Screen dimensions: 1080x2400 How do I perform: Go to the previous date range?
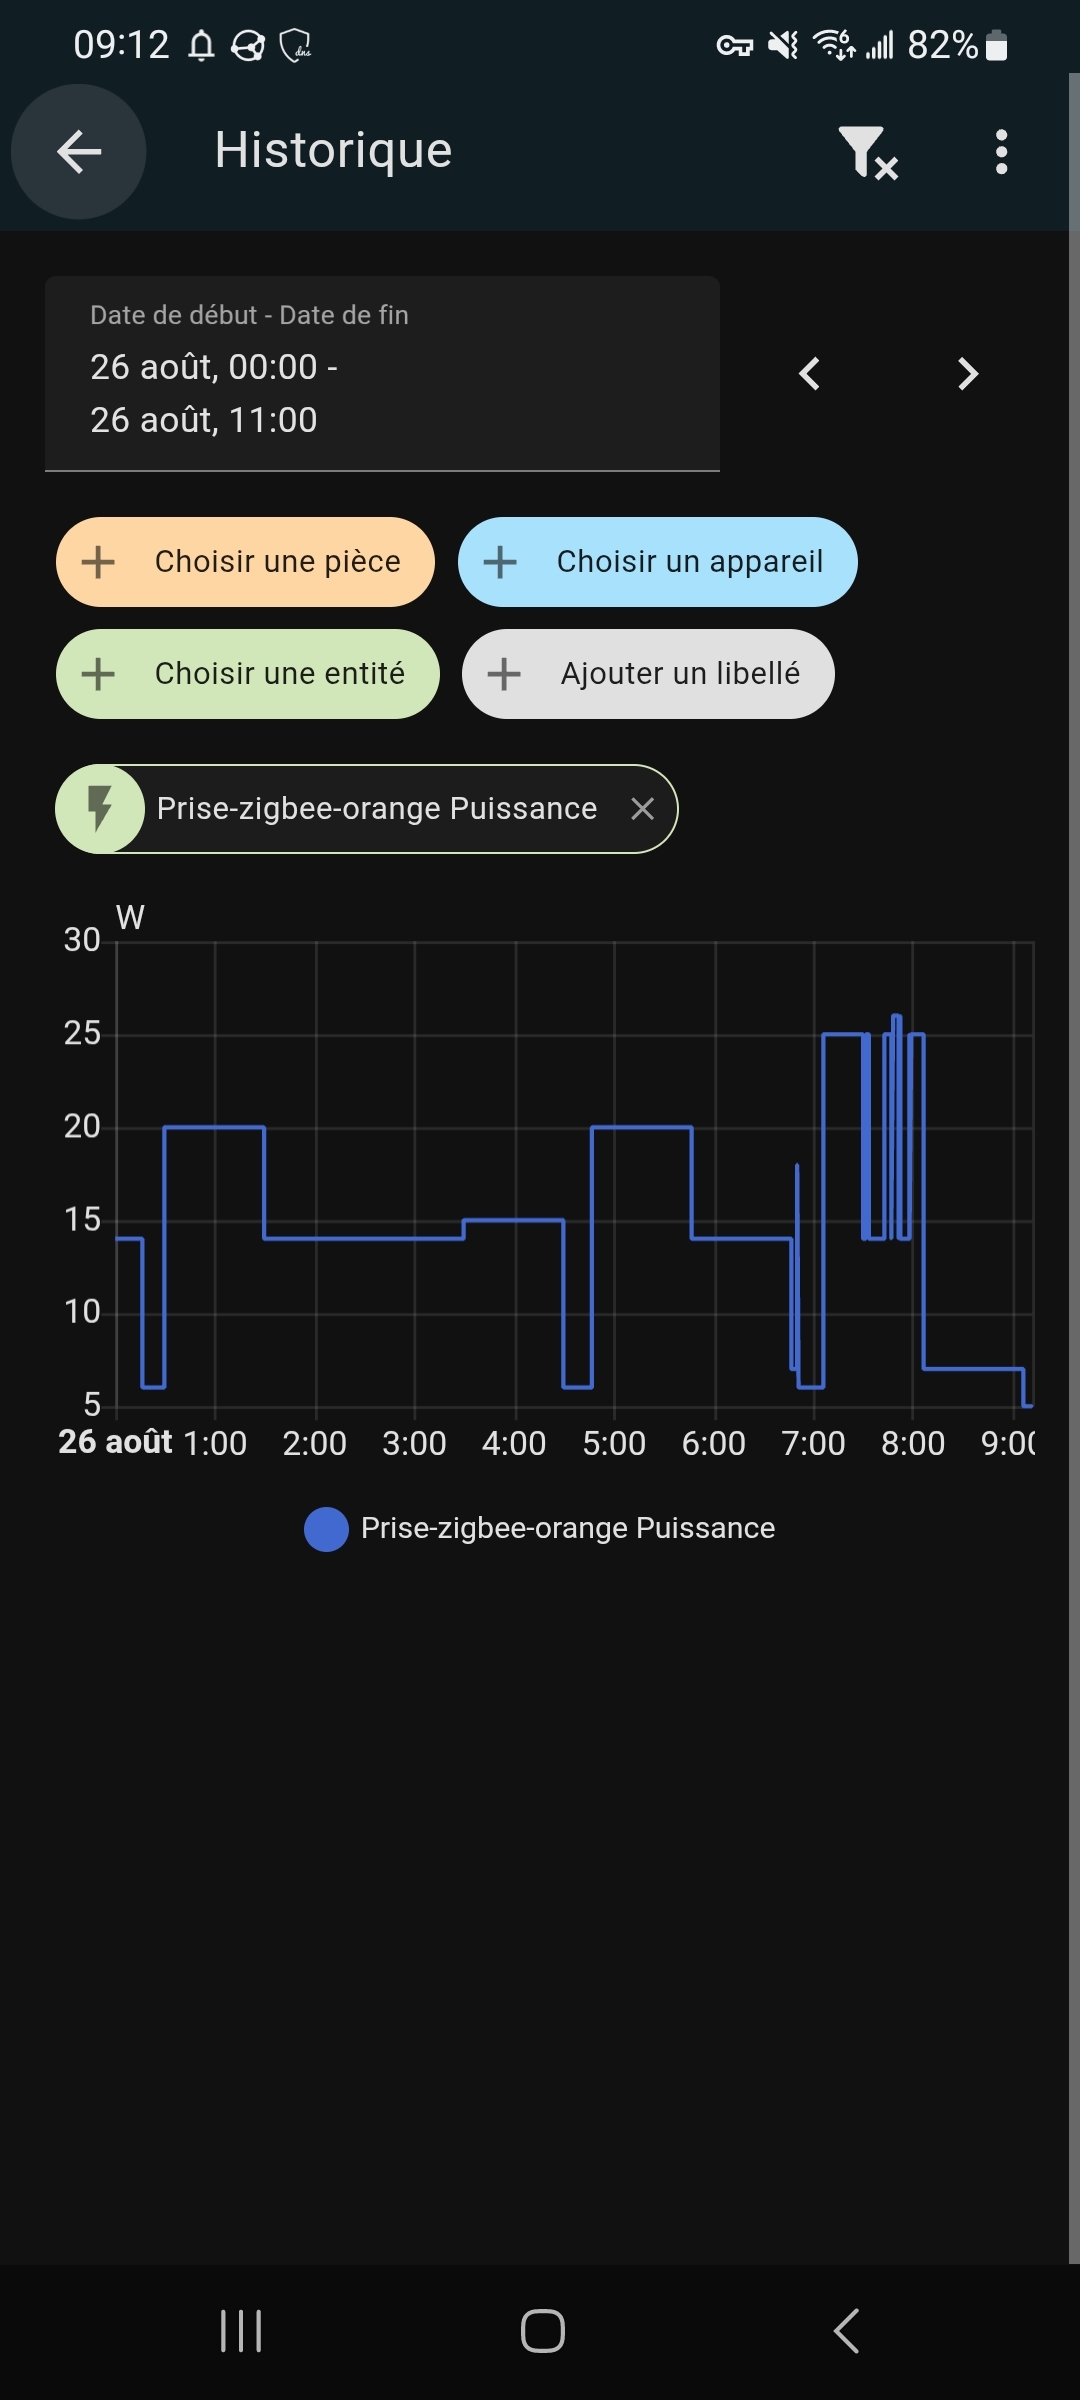point(810,374)
